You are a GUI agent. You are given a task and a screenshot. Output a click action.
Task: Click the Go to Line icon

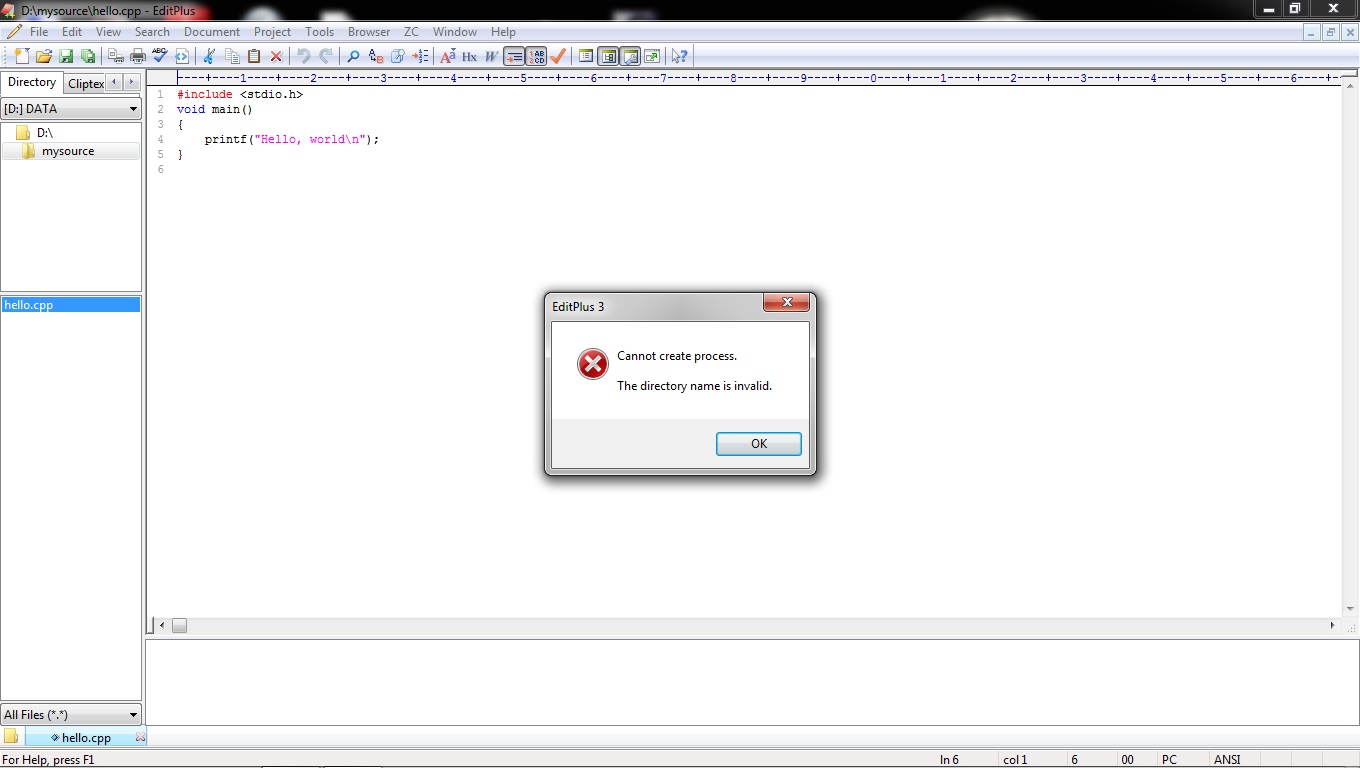point(420,56)
